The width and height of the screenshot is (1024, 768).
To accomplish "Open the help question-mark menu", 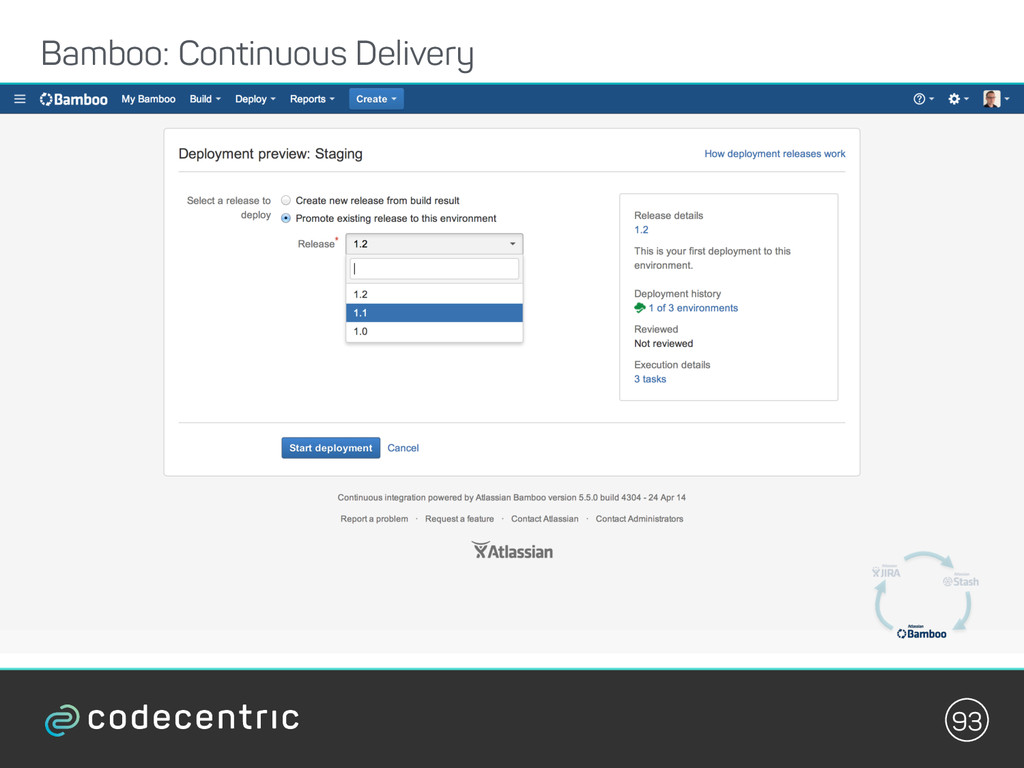I will 923,99.
